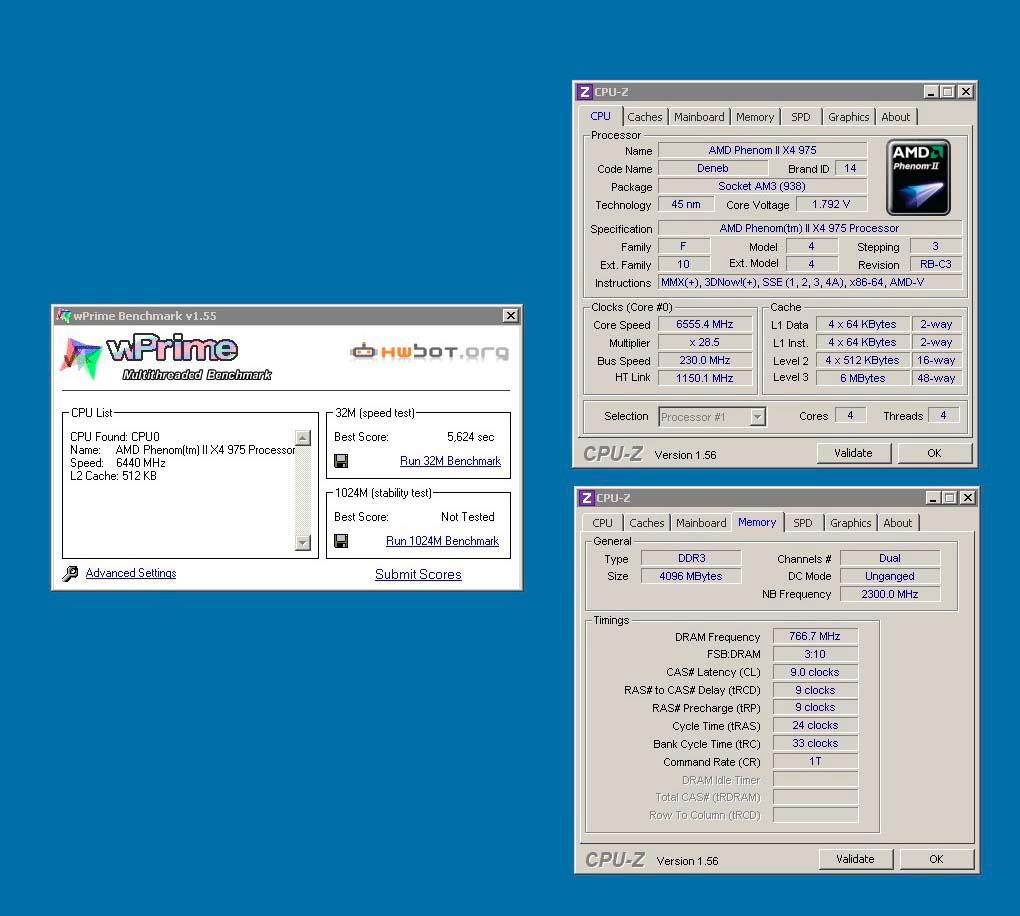The height and width of the screenshot is (916, 1020).
Task: Click the Speed: 6440 MHz line in CPU List
Action: [118, 463]
